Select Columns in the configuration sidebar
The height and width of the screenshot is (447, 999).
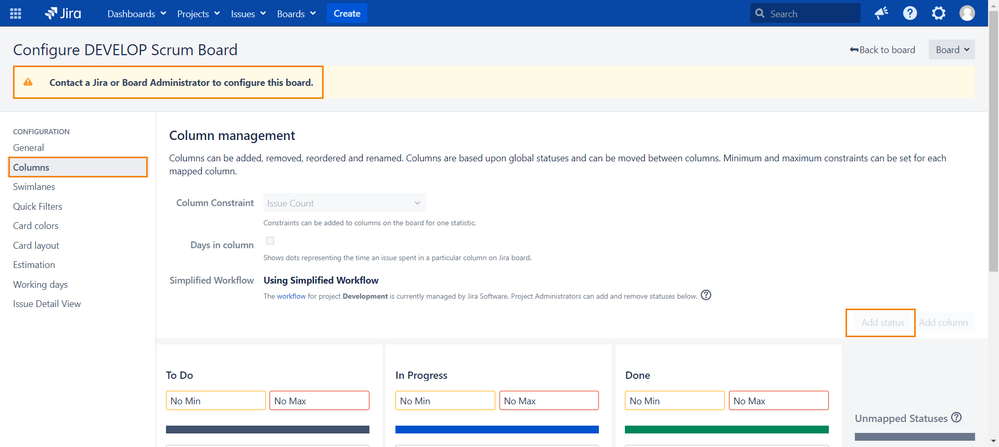(x=78, y=167)
